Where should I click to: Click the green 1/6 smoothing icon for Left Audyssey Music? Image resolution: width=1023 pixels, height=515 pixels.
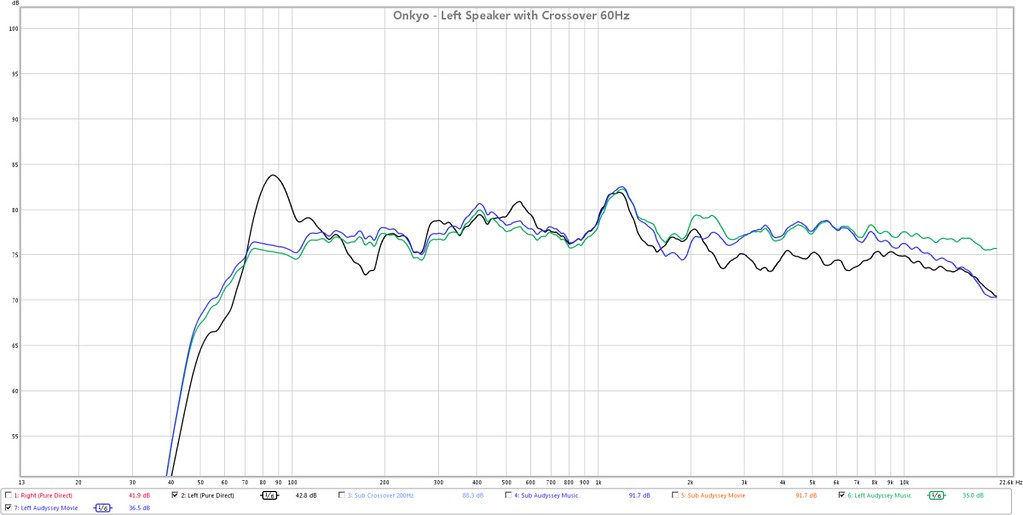click(936, 495)
